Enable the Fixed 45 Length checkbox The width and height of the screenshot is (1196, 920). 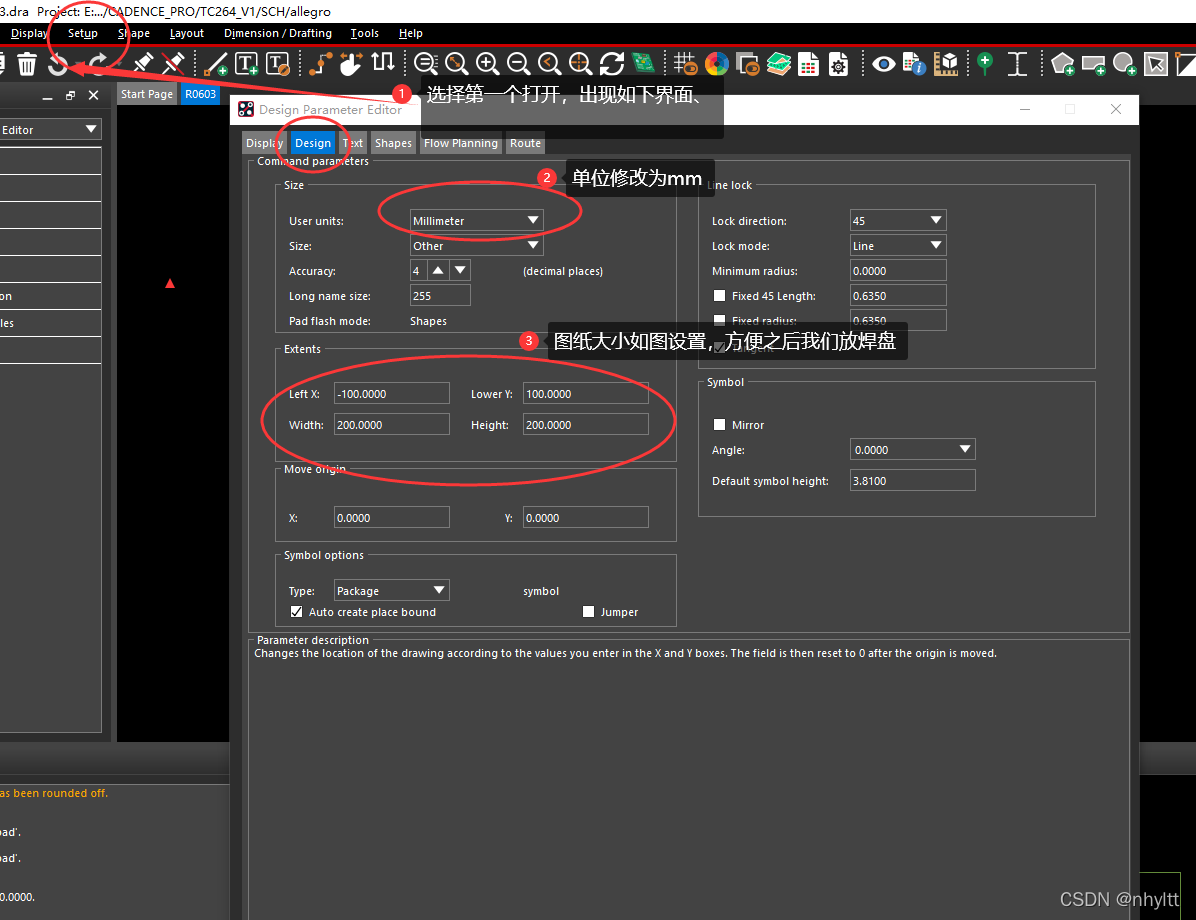pyautogui.click(x=719, y=296)
